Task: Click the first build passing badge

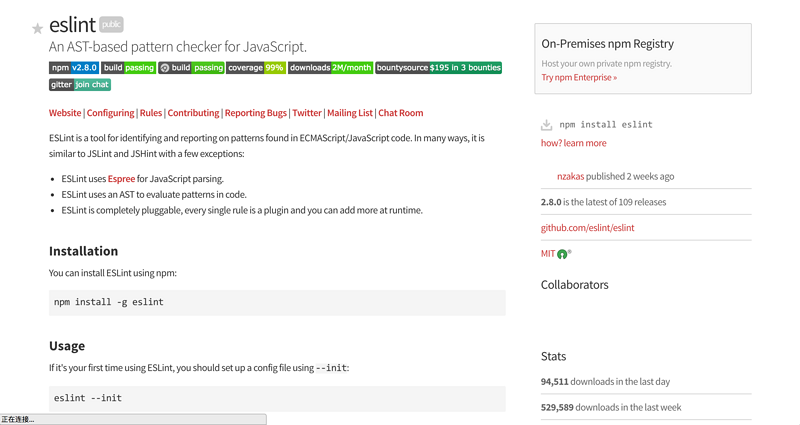Action: 129,68
